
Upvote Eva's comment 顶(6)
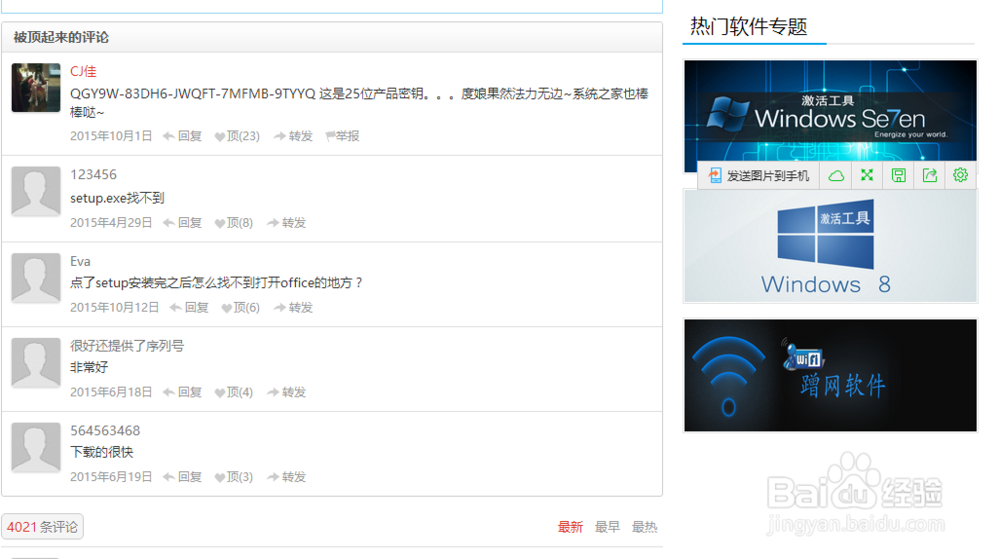pos(240,307)
